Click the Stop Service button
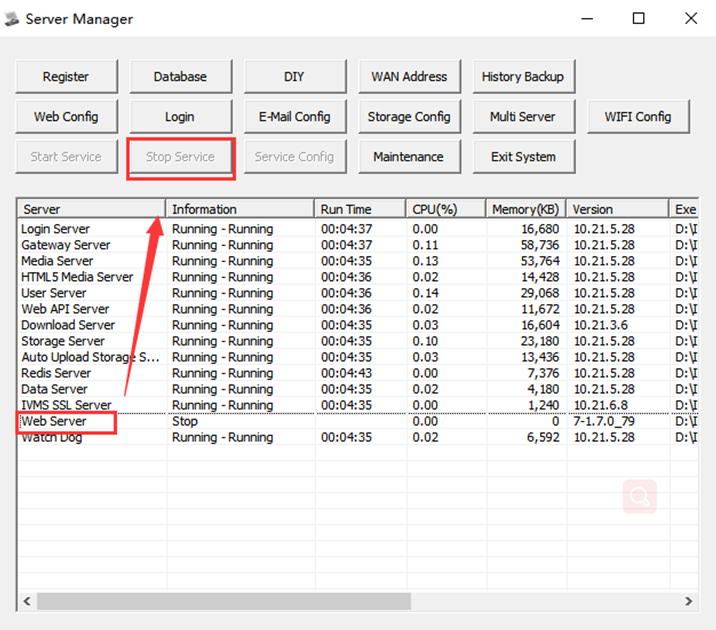 point(180,157)
